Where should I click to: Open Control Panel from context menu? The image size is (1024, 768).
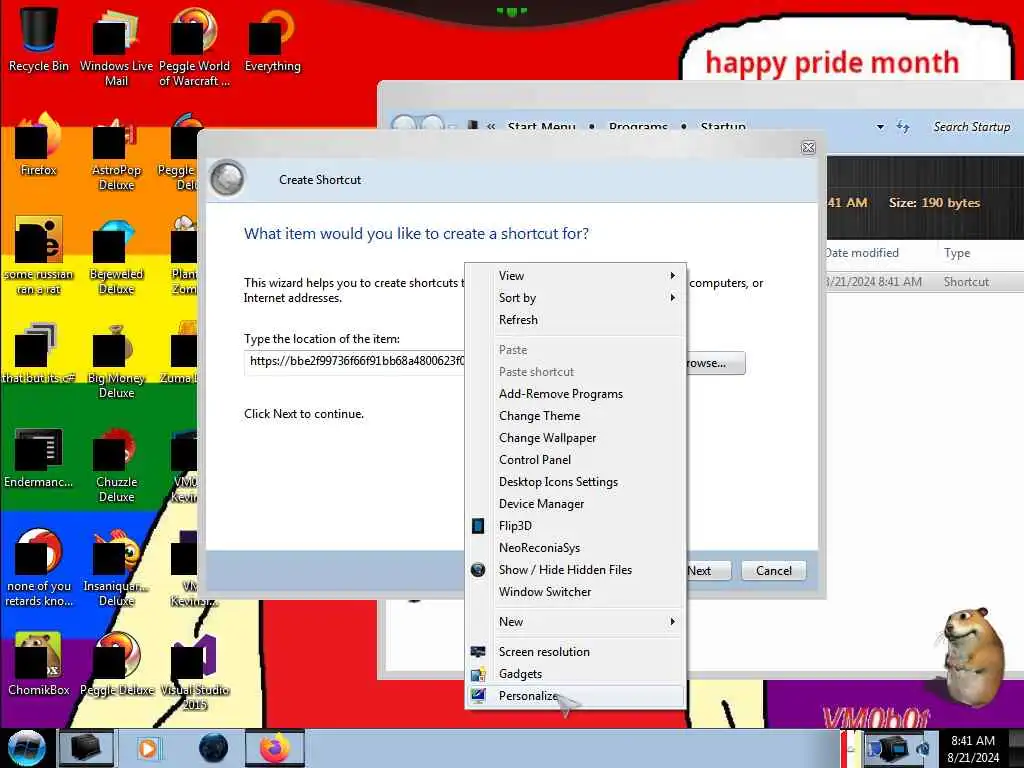(575, 460)
